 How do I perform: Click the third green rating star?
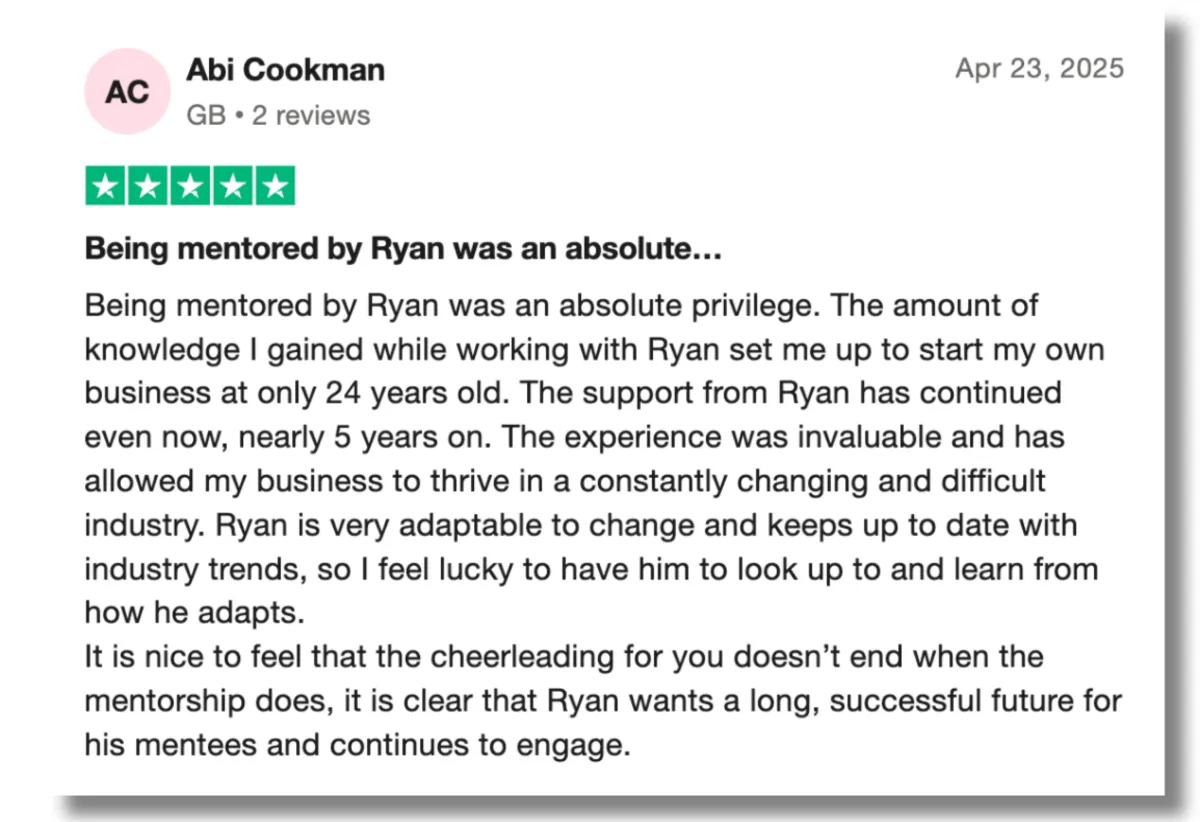click(190, 186)
